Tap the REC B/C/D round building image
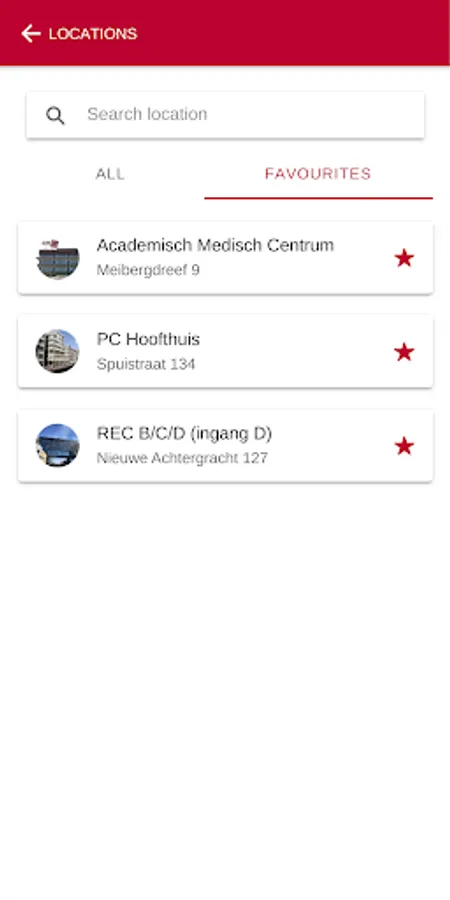 pyautogui.click(x=57, y=445)
